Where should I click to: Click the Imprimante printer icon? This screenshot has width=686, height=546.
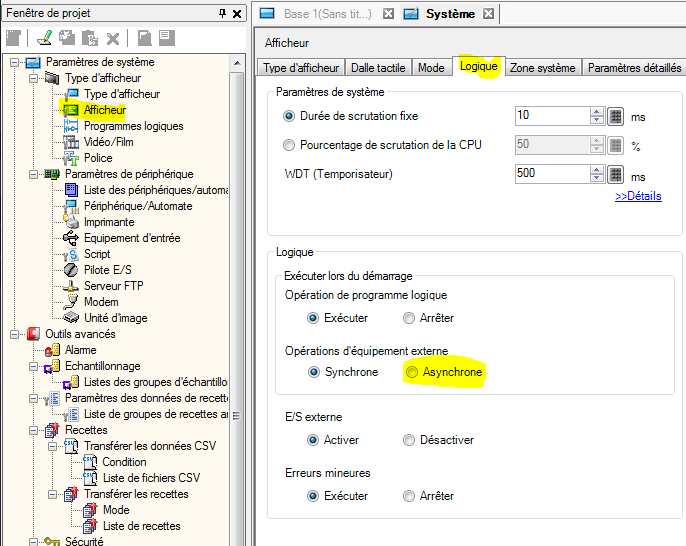click(70, 222)
